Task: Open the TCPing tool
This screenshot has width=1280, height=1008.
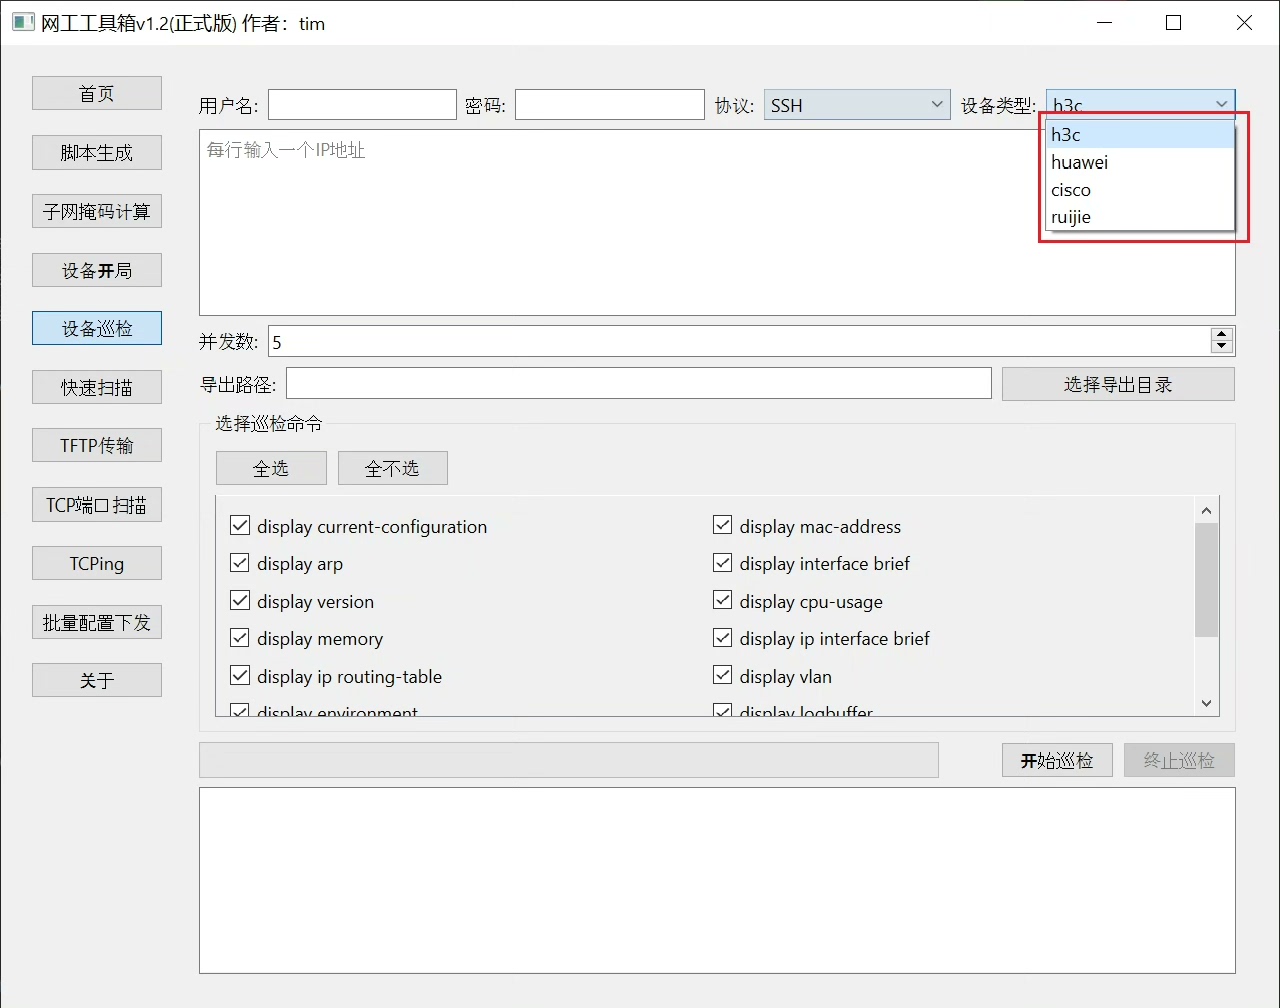Action: pyautogui.click(x=97, y=563)
